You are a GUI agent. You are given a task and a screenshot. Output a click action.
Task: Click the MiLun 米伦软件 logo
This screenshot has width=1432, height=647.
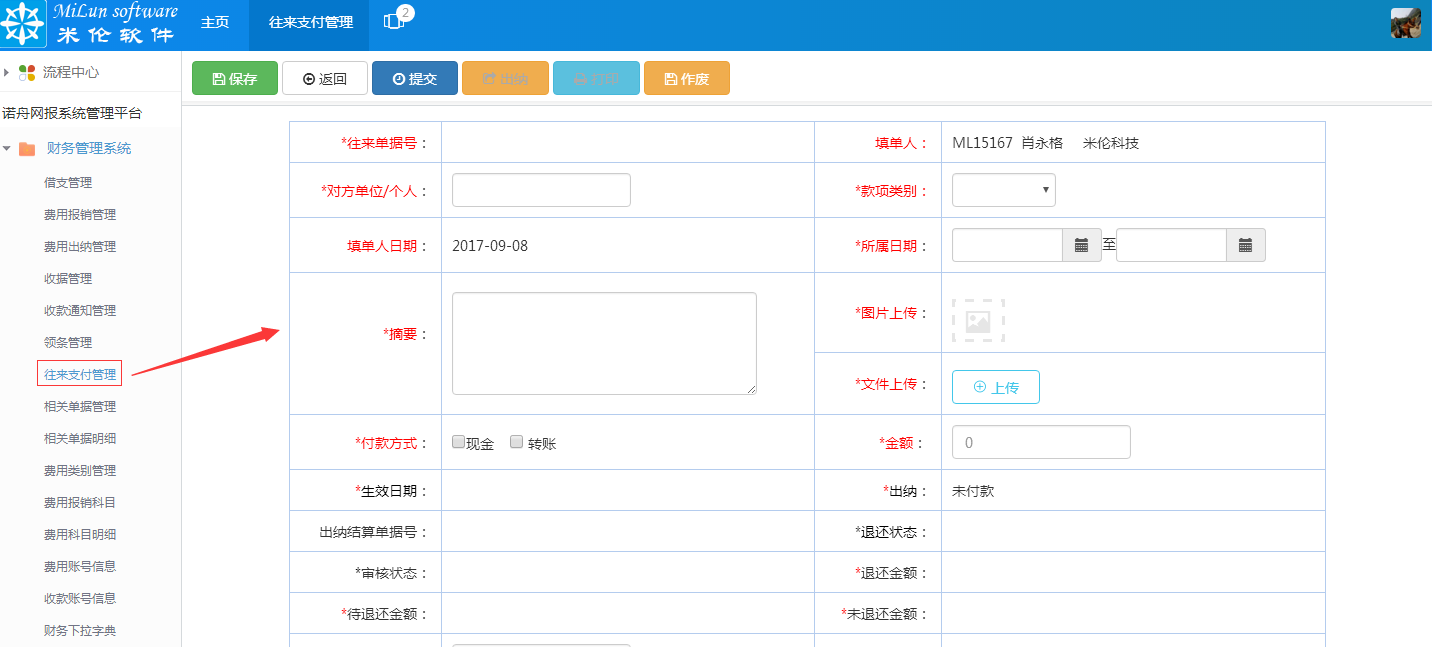click(x=90, y=22)
